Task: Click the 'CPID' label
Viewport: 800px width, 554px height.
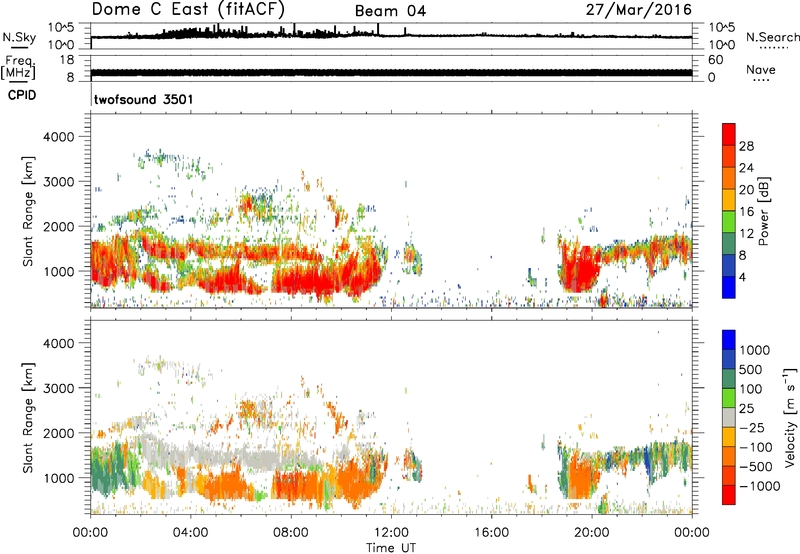Action: [x=22, y=95]
